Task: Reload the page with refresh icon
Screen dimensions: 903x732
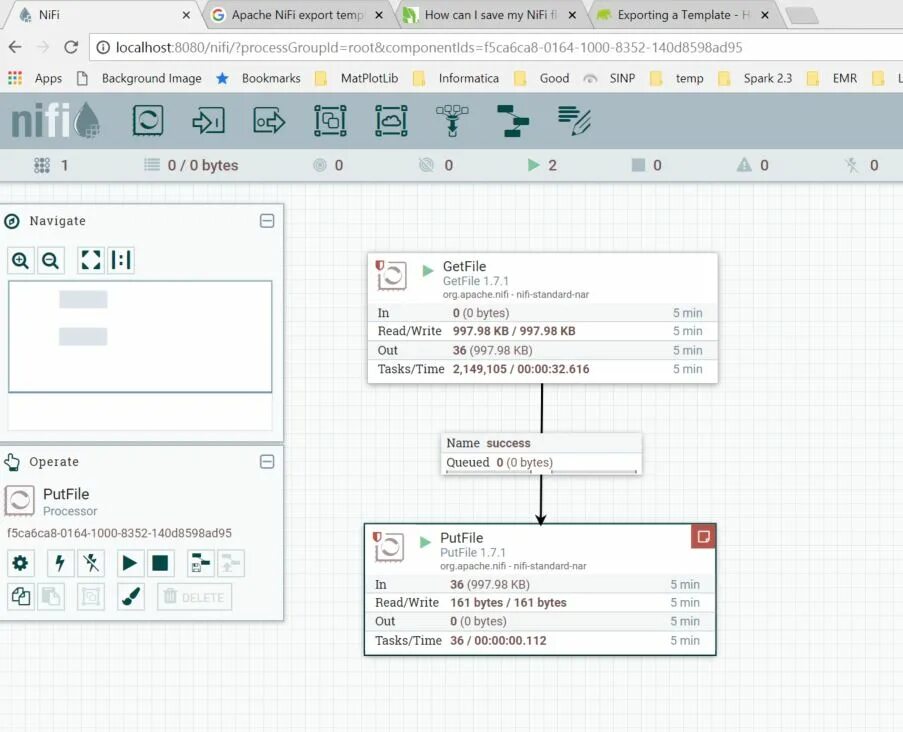Action: pyautogui.click(x=71, y=47)
